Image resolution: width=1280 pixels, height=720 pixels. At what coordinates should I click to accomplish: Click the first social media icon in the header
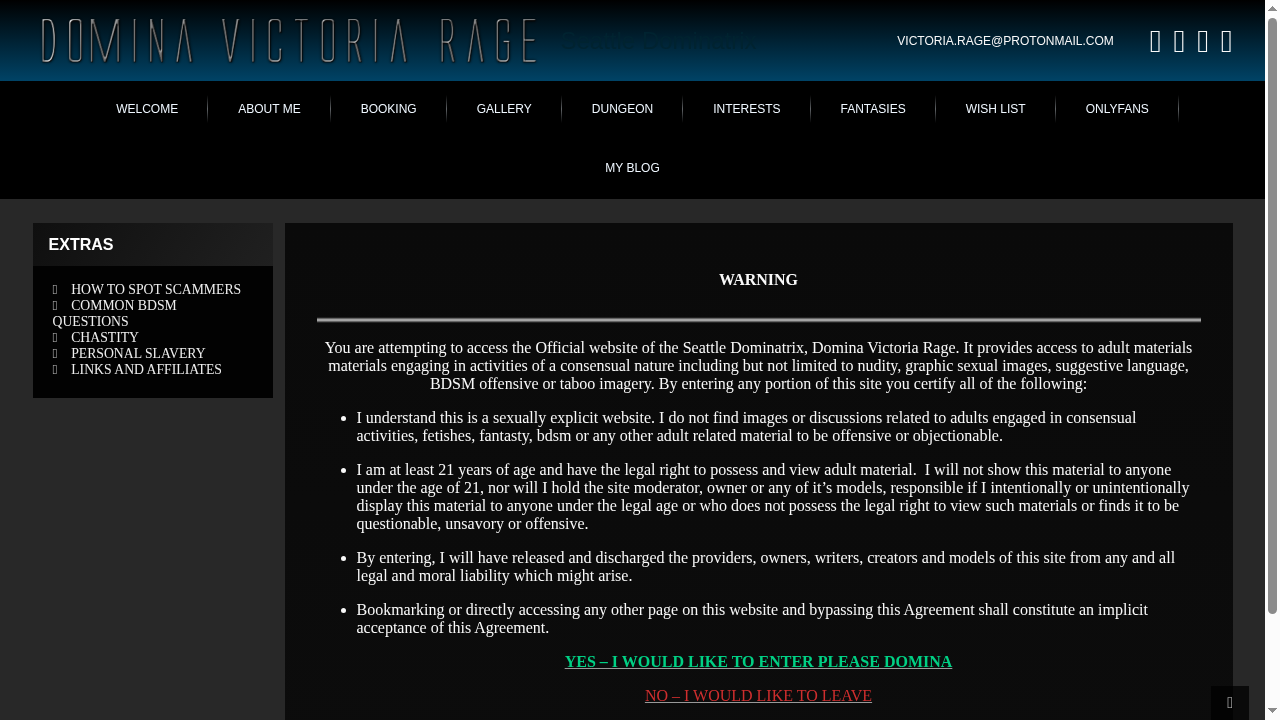[1155, 41]
